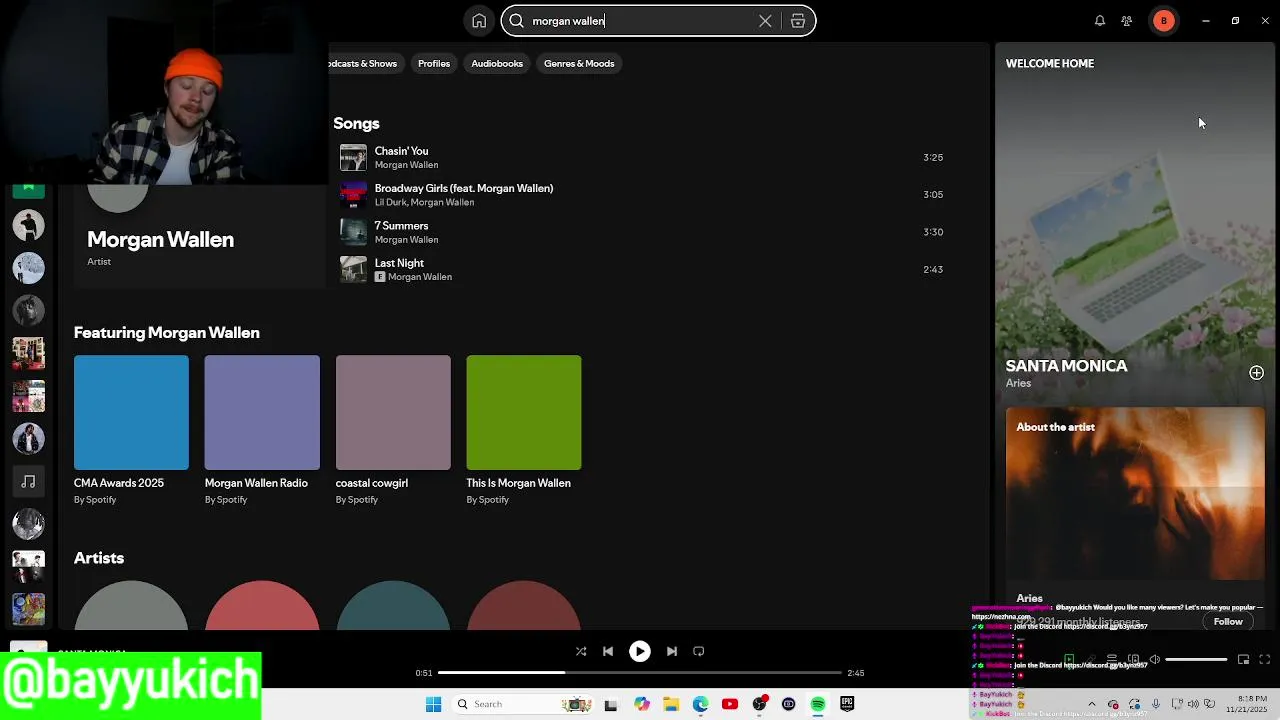The image size is (1280, 720).
Task: Open the miniplayer icon
Action: tap(1243, 659)
